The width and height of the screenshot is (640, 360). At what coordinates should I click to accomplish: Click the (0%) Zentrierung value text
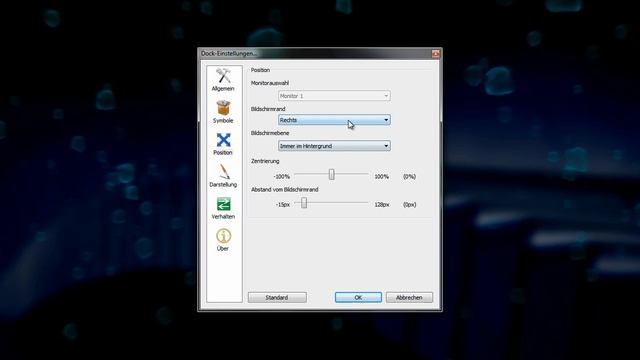409,177
